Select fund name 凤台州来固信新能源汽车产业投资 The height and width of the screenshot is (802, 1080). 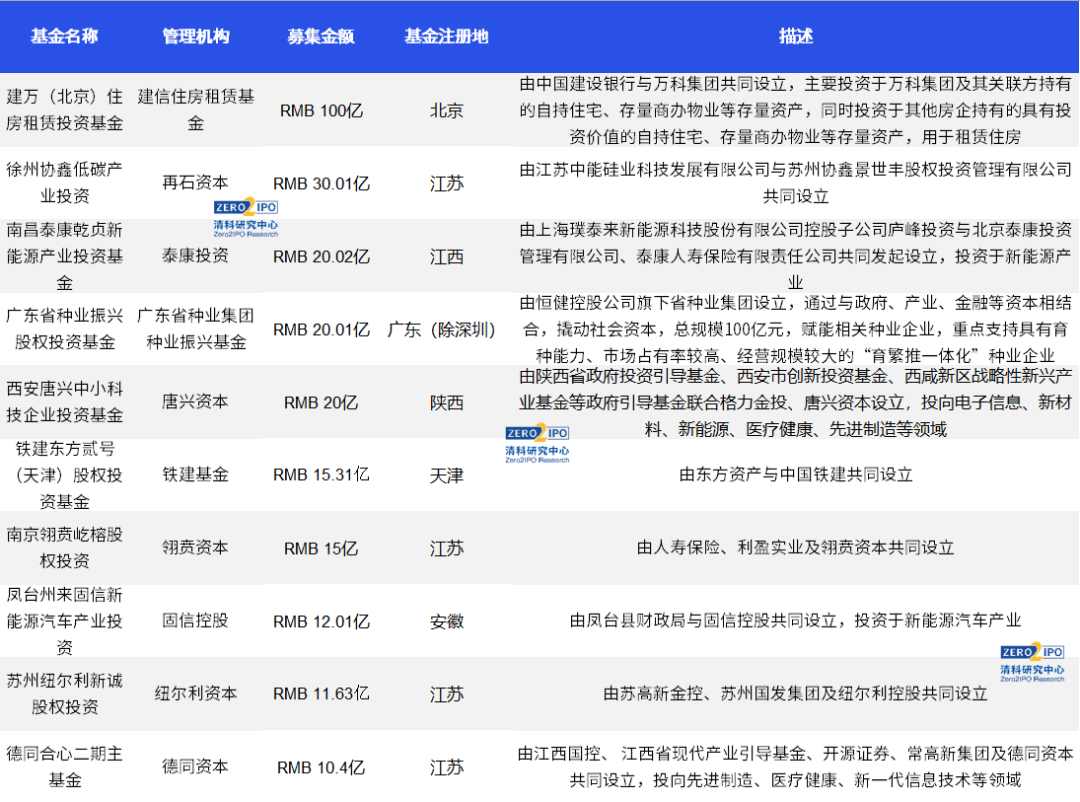pyautogui.click(x=64, y=620)
